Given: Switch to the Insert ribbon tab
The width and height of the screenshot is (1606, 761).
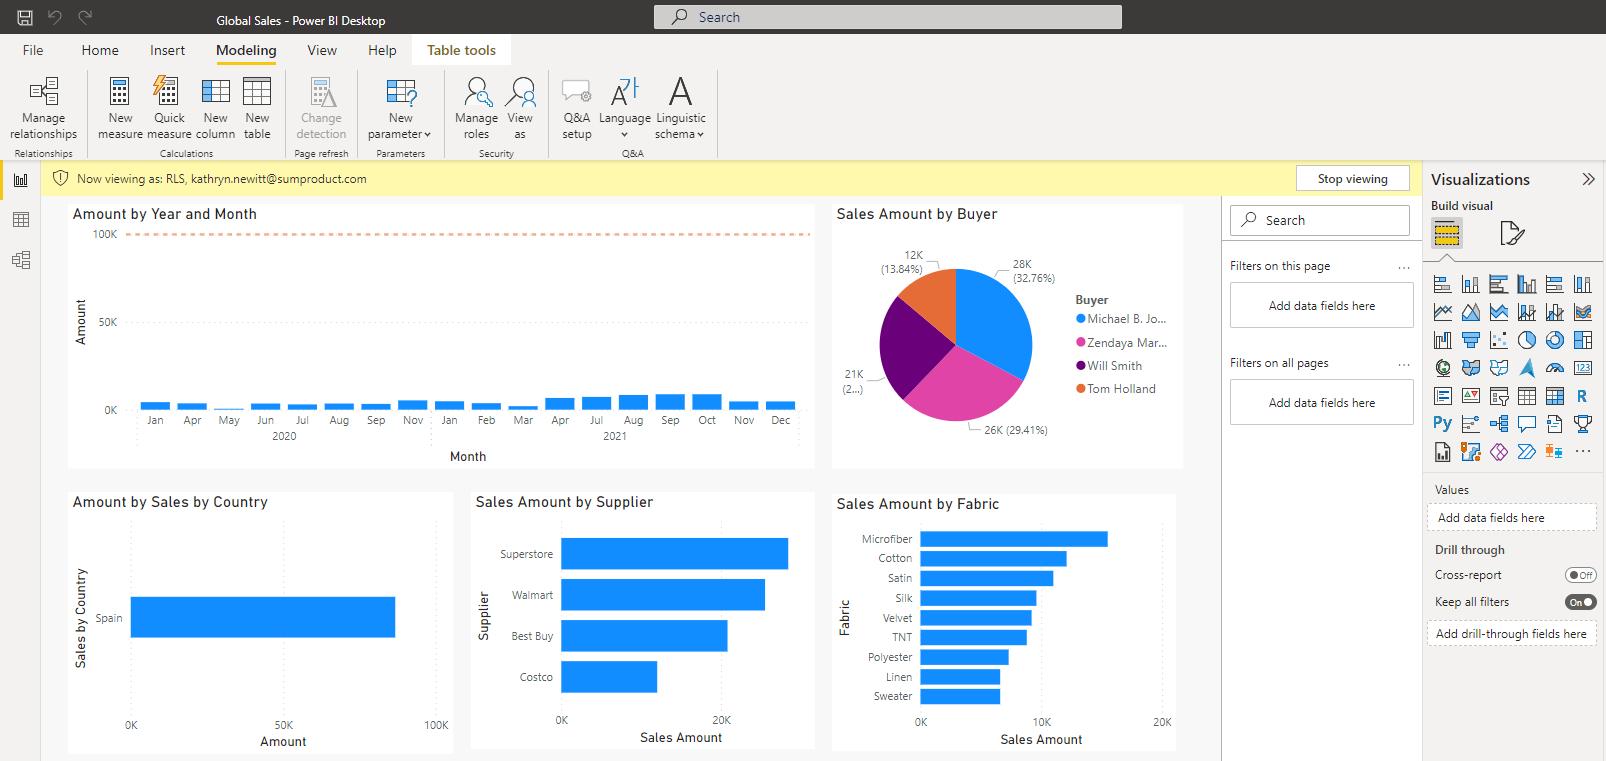Looking at the screenshot, I should (167, 50).
